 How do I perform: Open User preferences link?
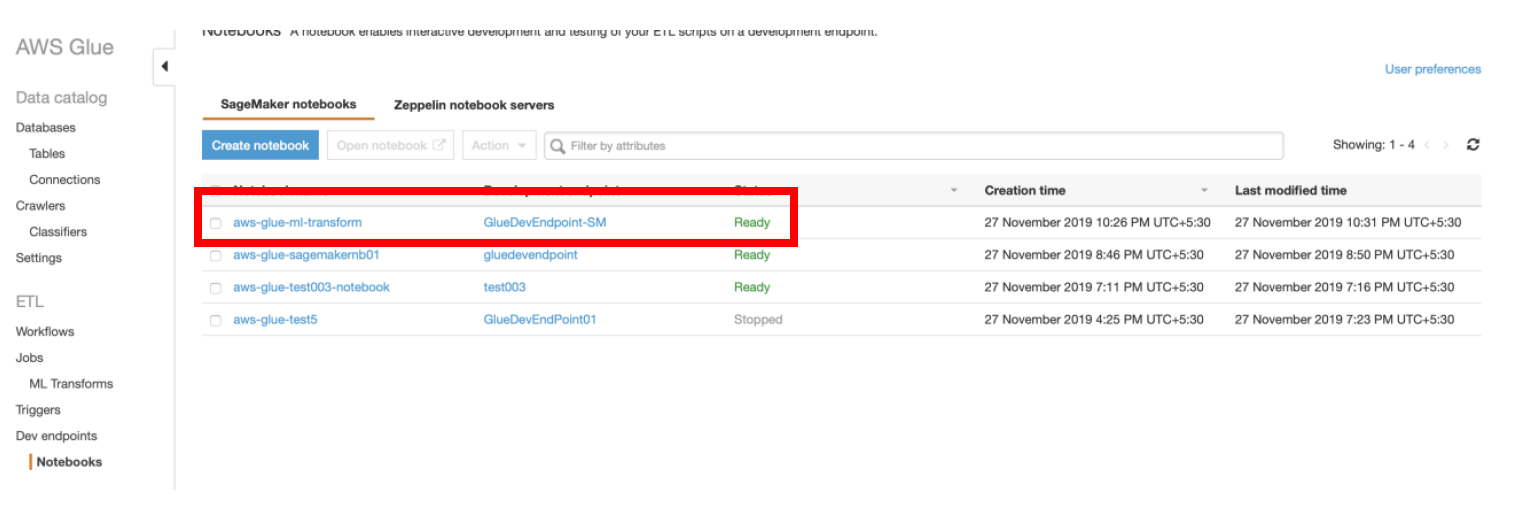[x=1432, y=69]
